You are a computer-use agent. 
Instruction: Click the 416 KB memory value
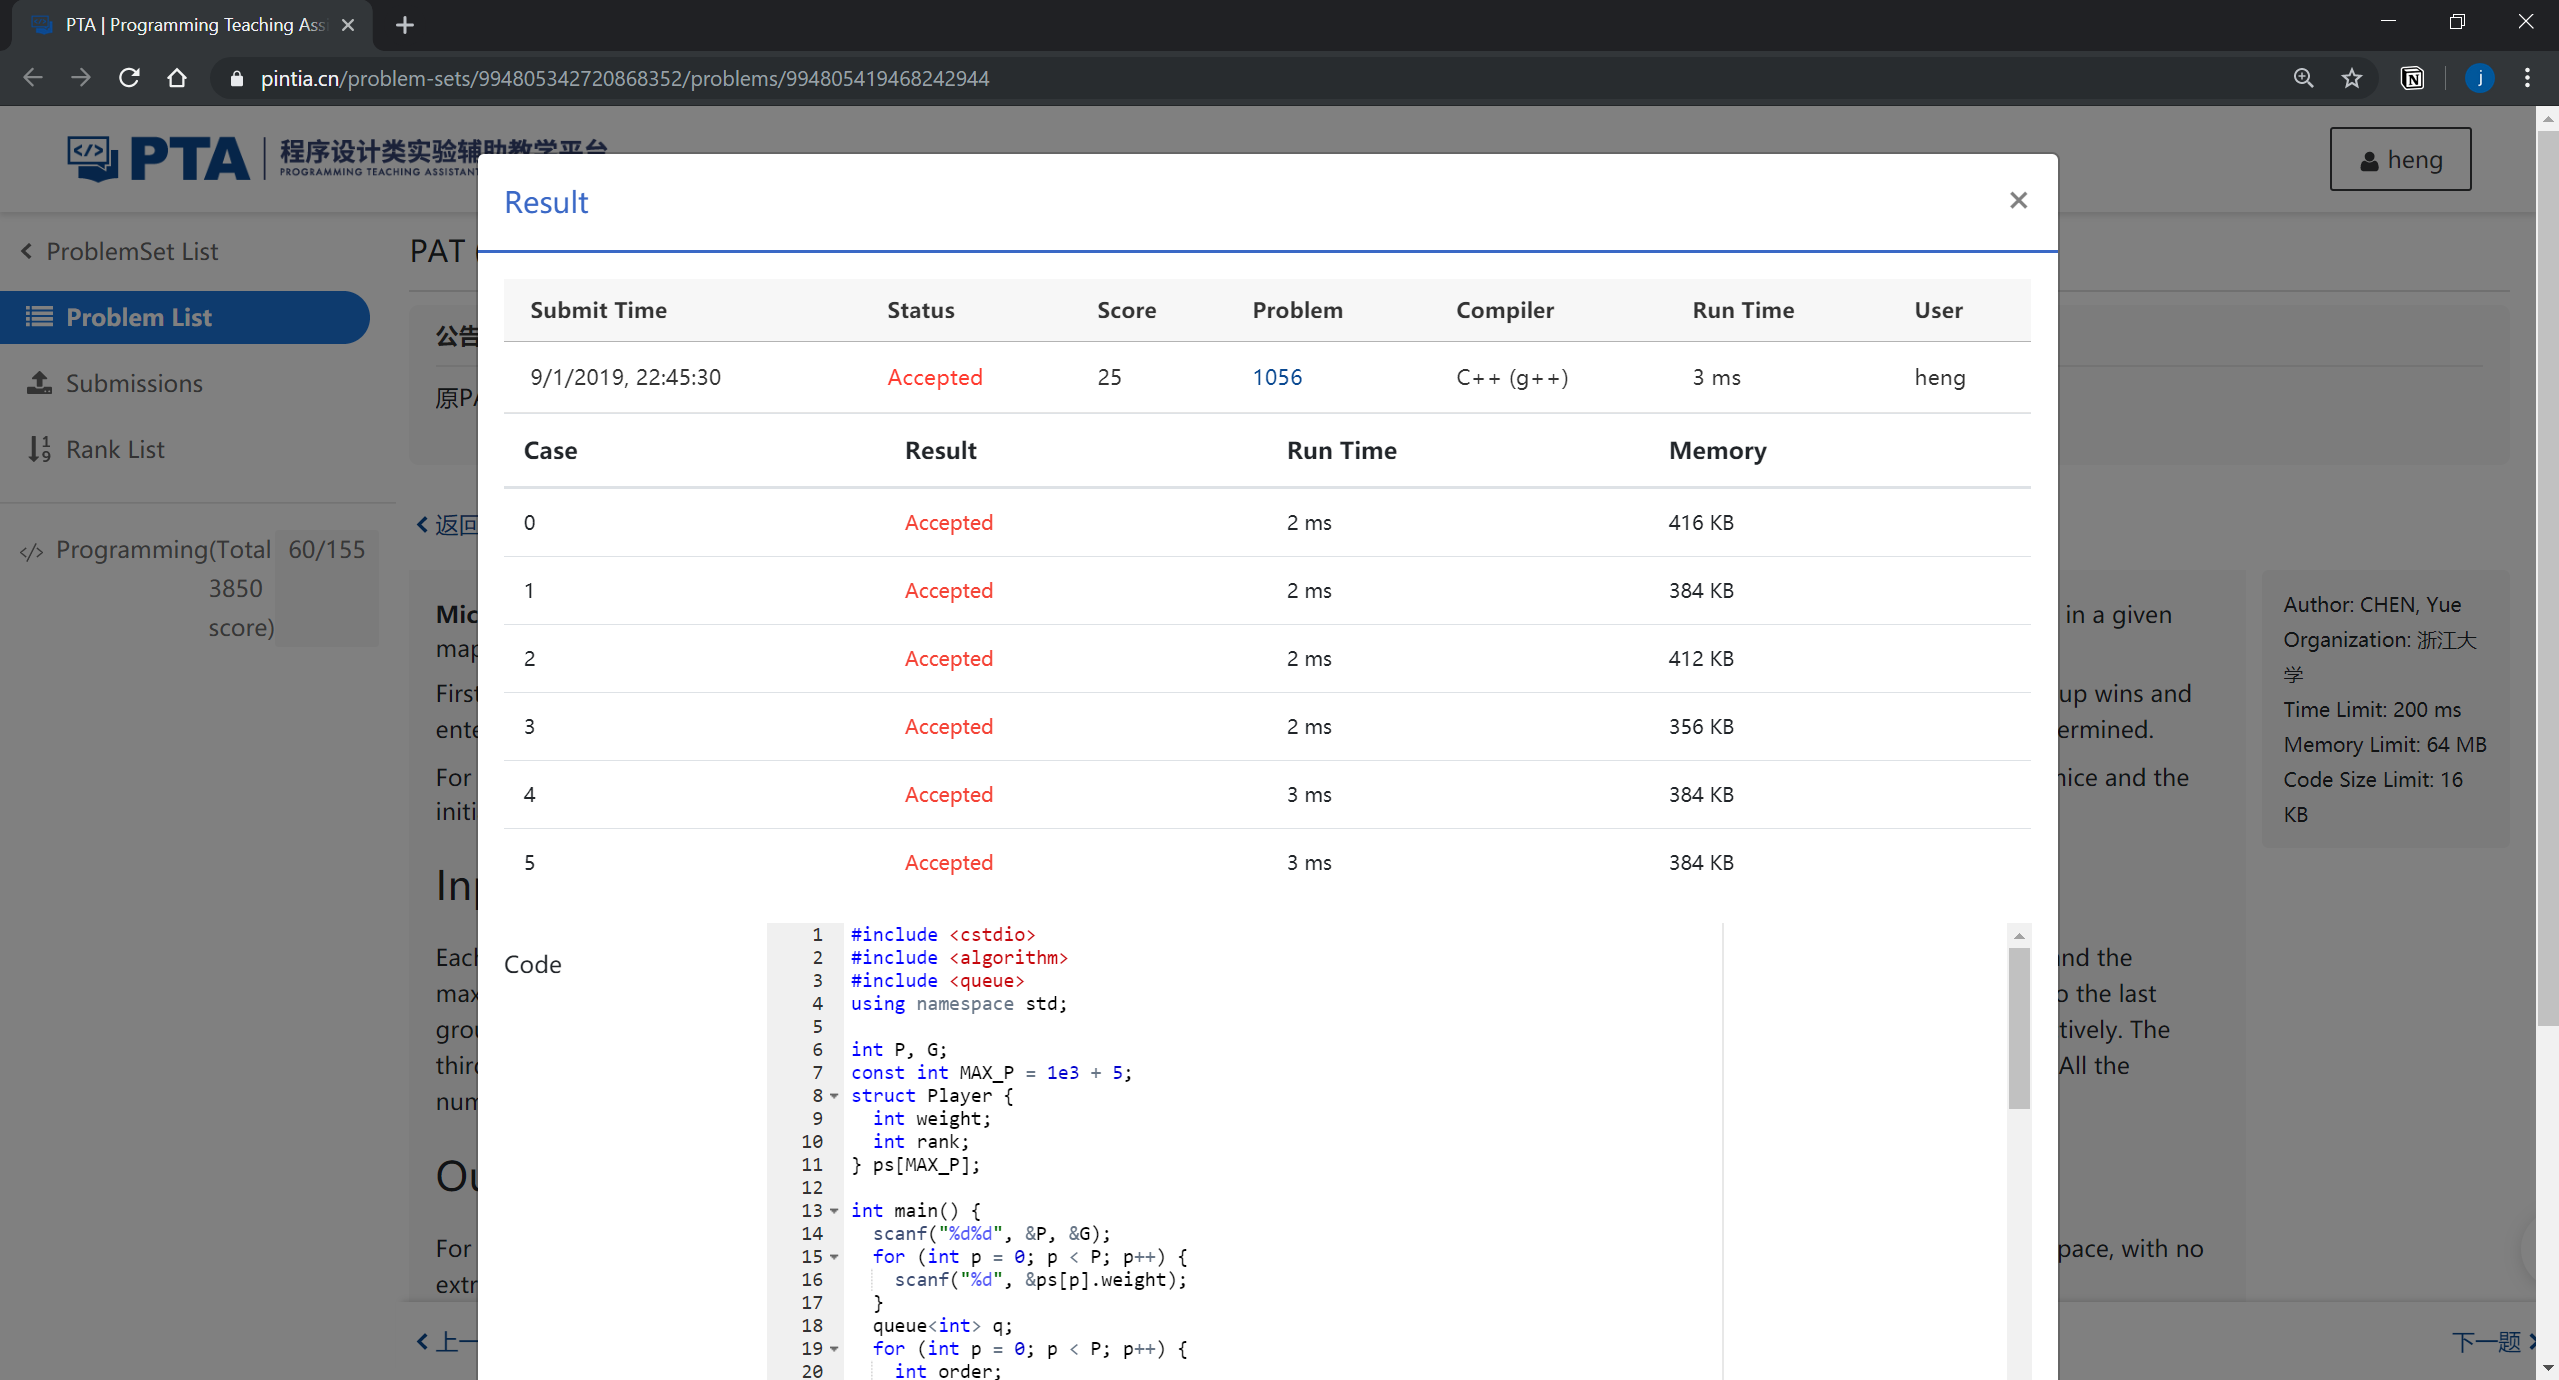point(1700,522)
